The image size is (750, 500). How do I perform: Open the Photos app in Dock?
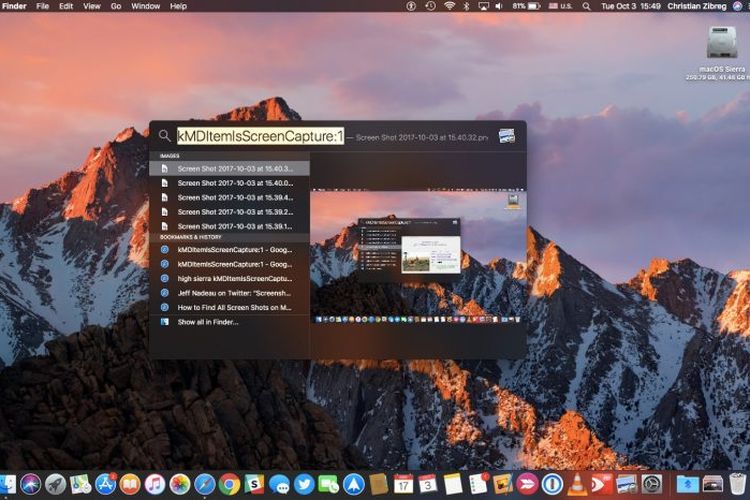pyautogui.click(x=180, y=485)
